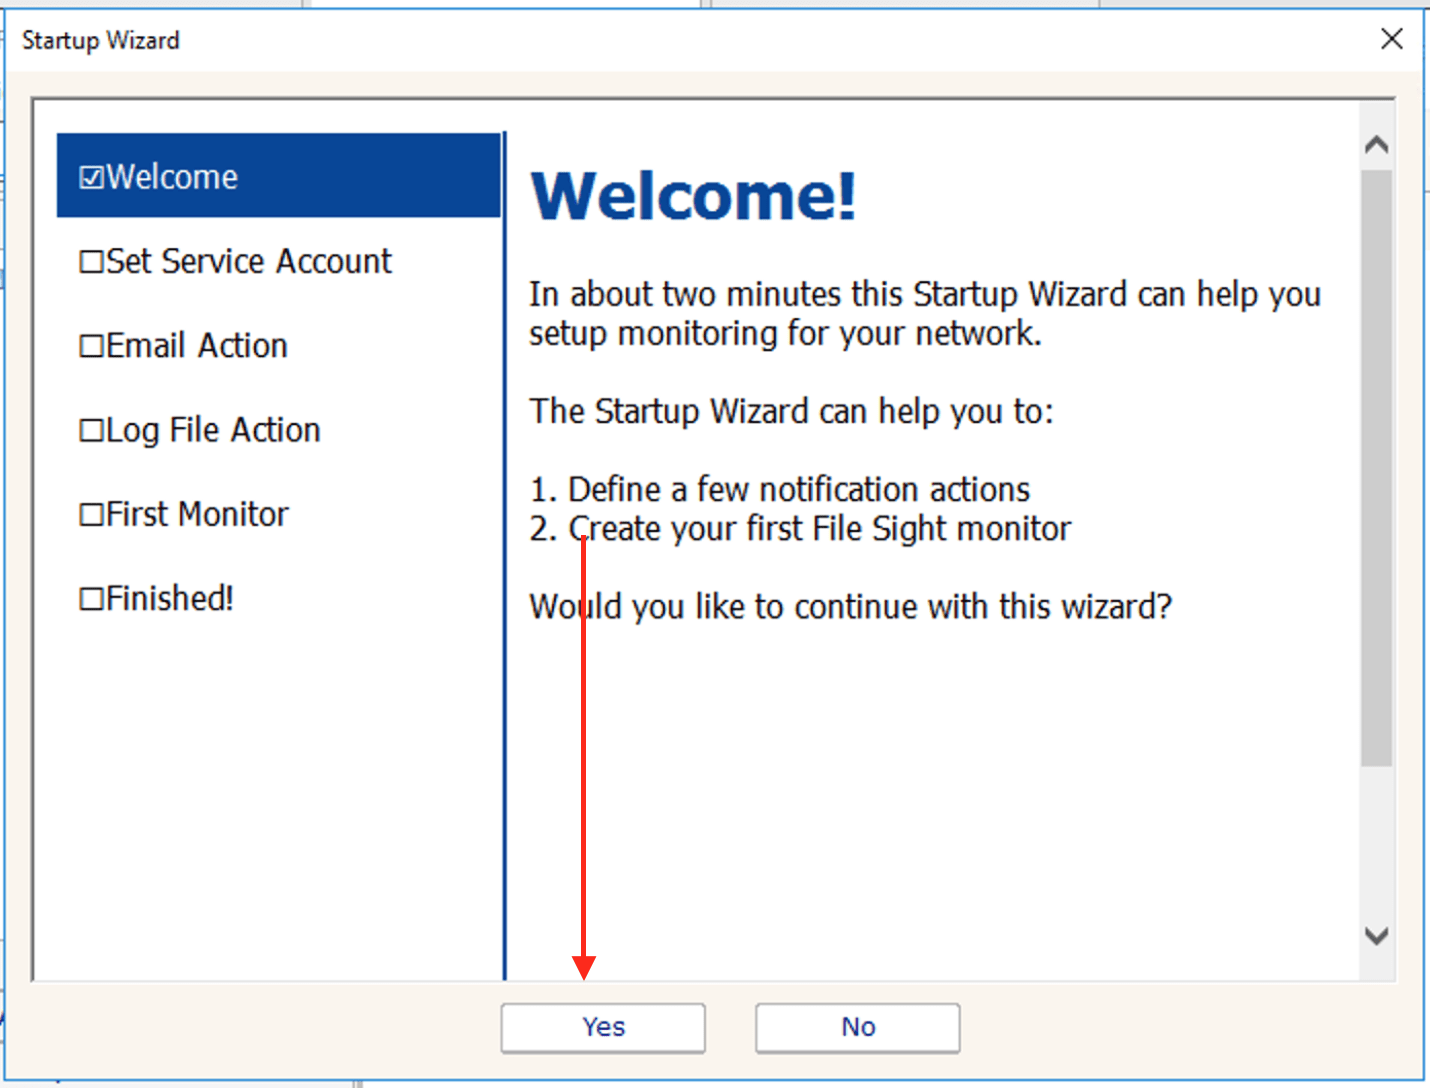The height and width of the screenshot is (1088, 1430).
Task: Click the scroll down arrow
Action: [x=1377, y=936]
